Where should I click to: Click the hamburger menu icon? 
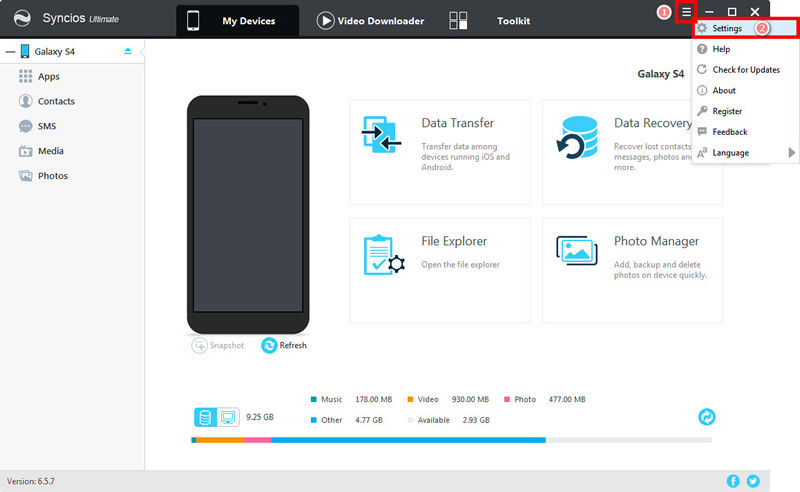[686, 11]
